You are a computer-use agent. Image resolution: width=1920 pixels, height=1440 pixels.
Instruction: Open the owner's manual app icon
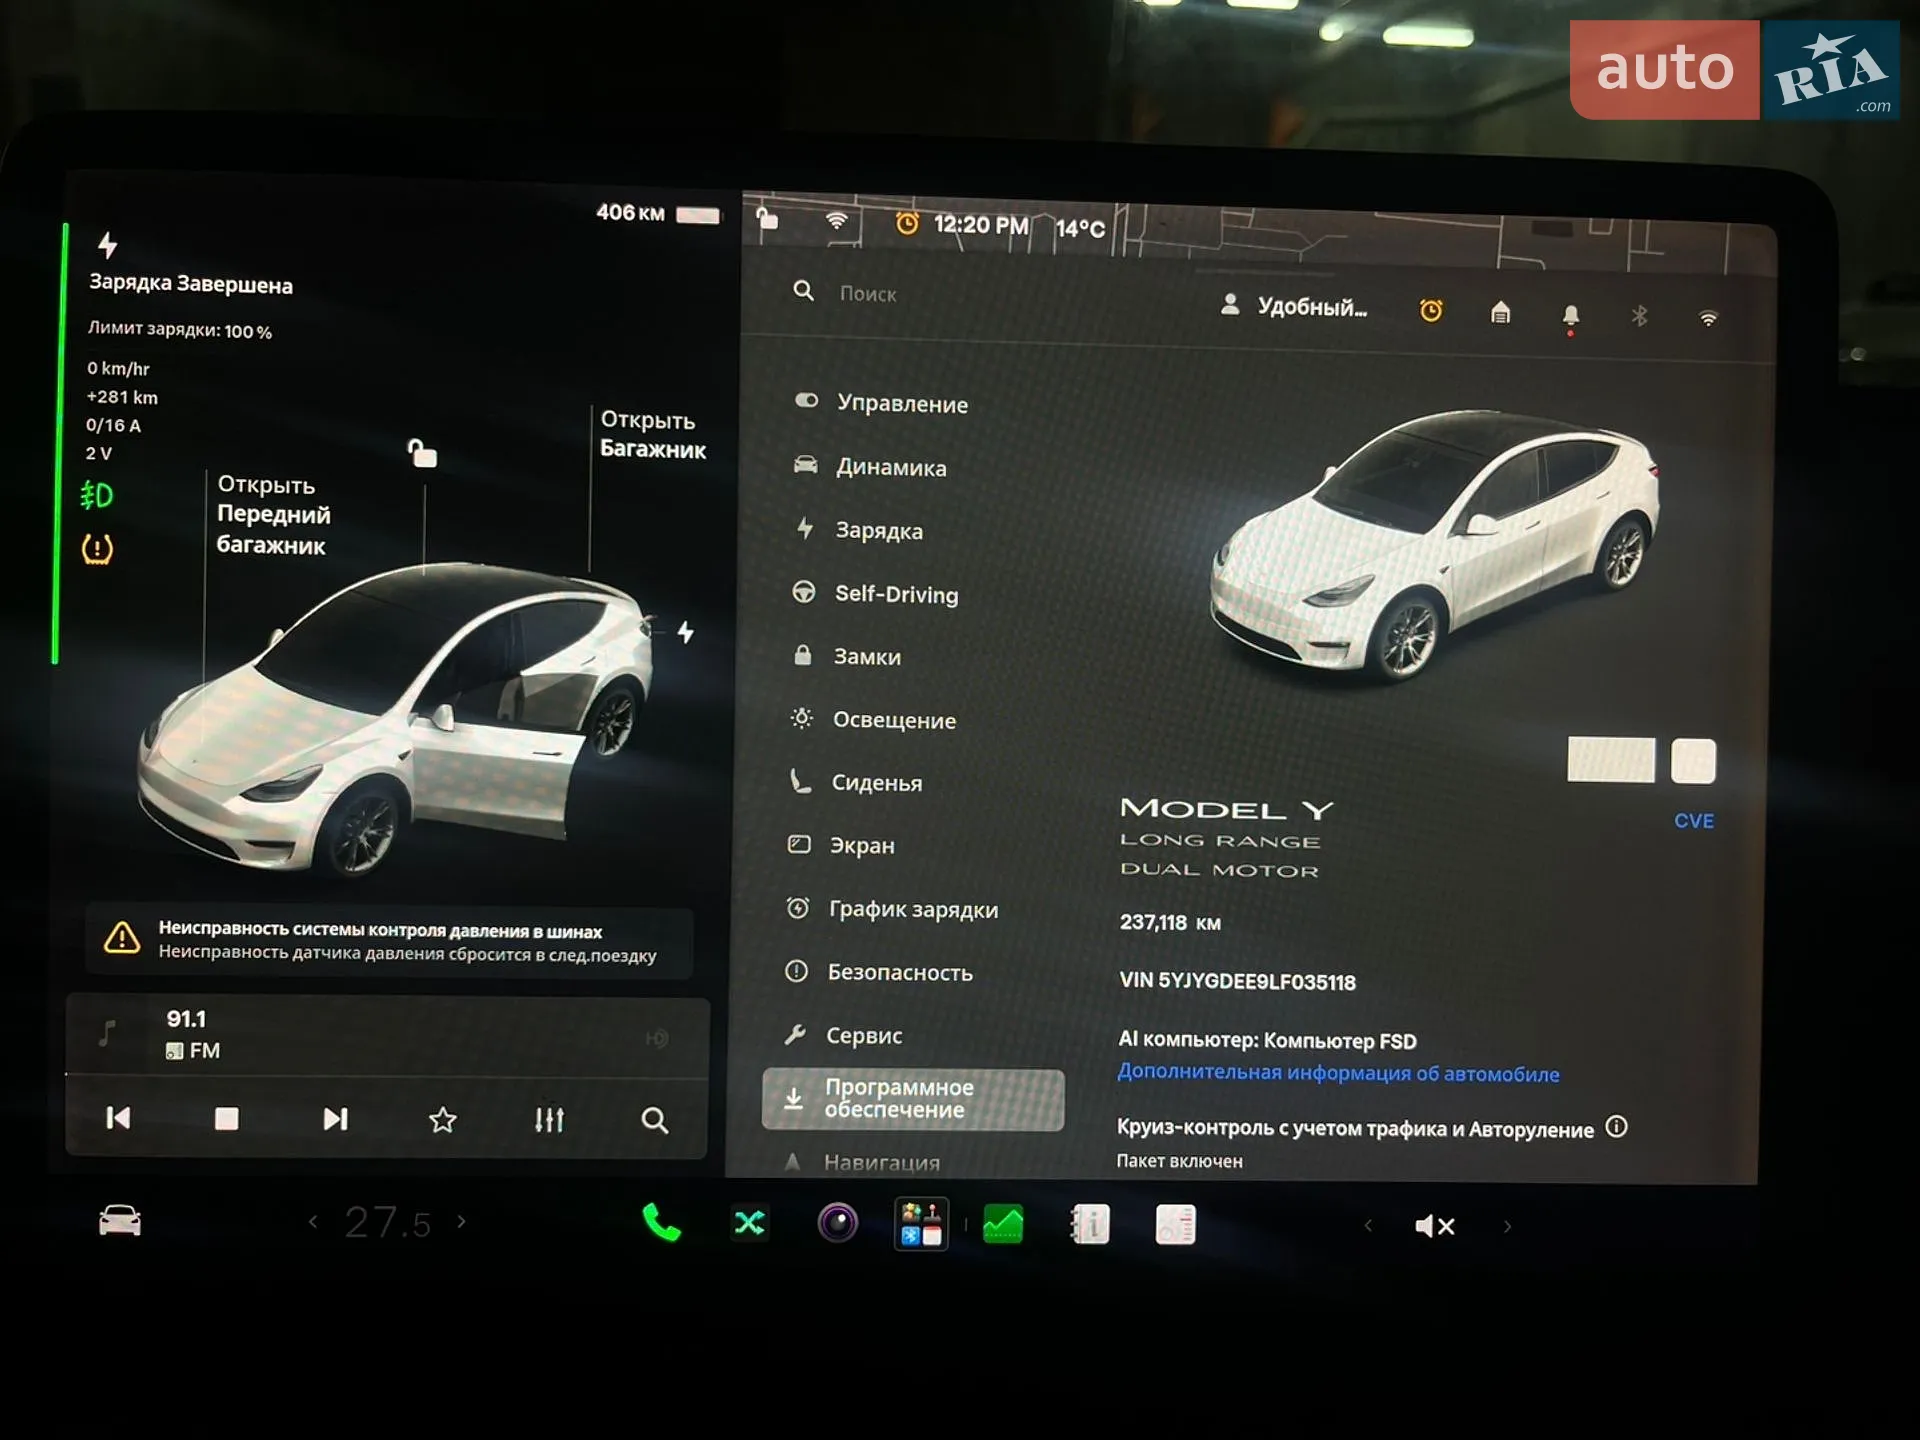(1089, 1224)
